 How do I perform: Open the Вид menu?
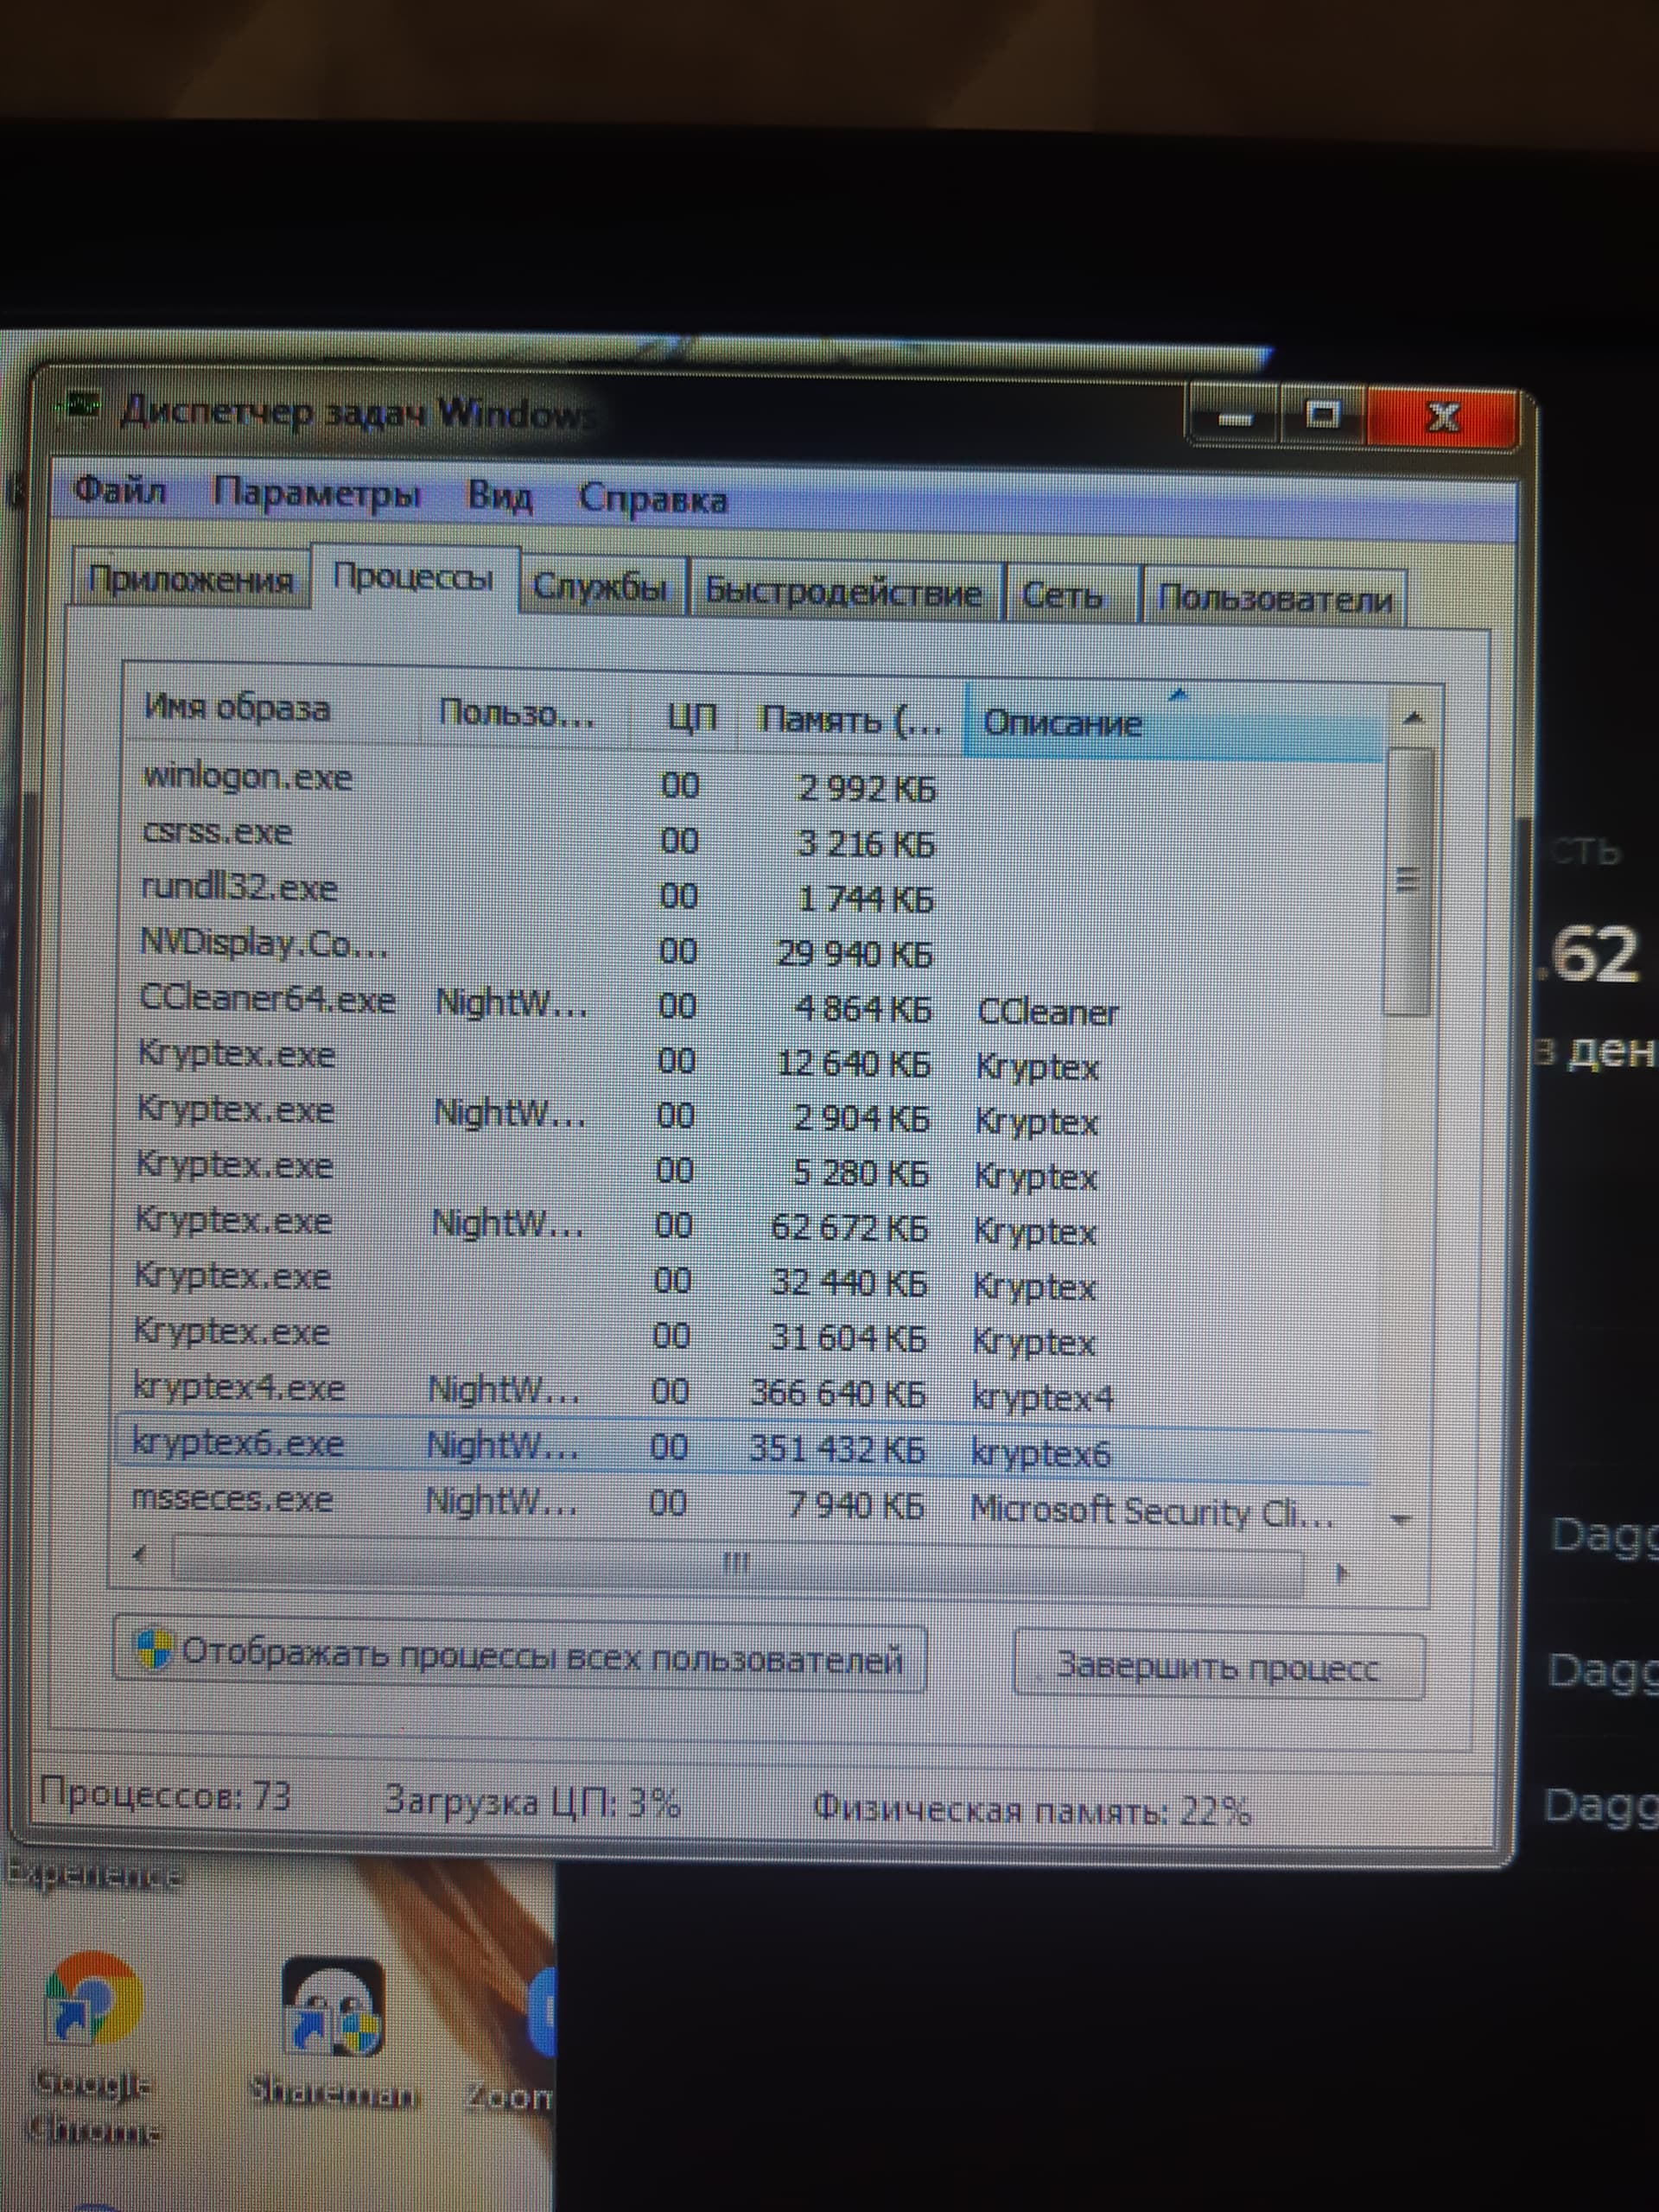click(499, 496)
